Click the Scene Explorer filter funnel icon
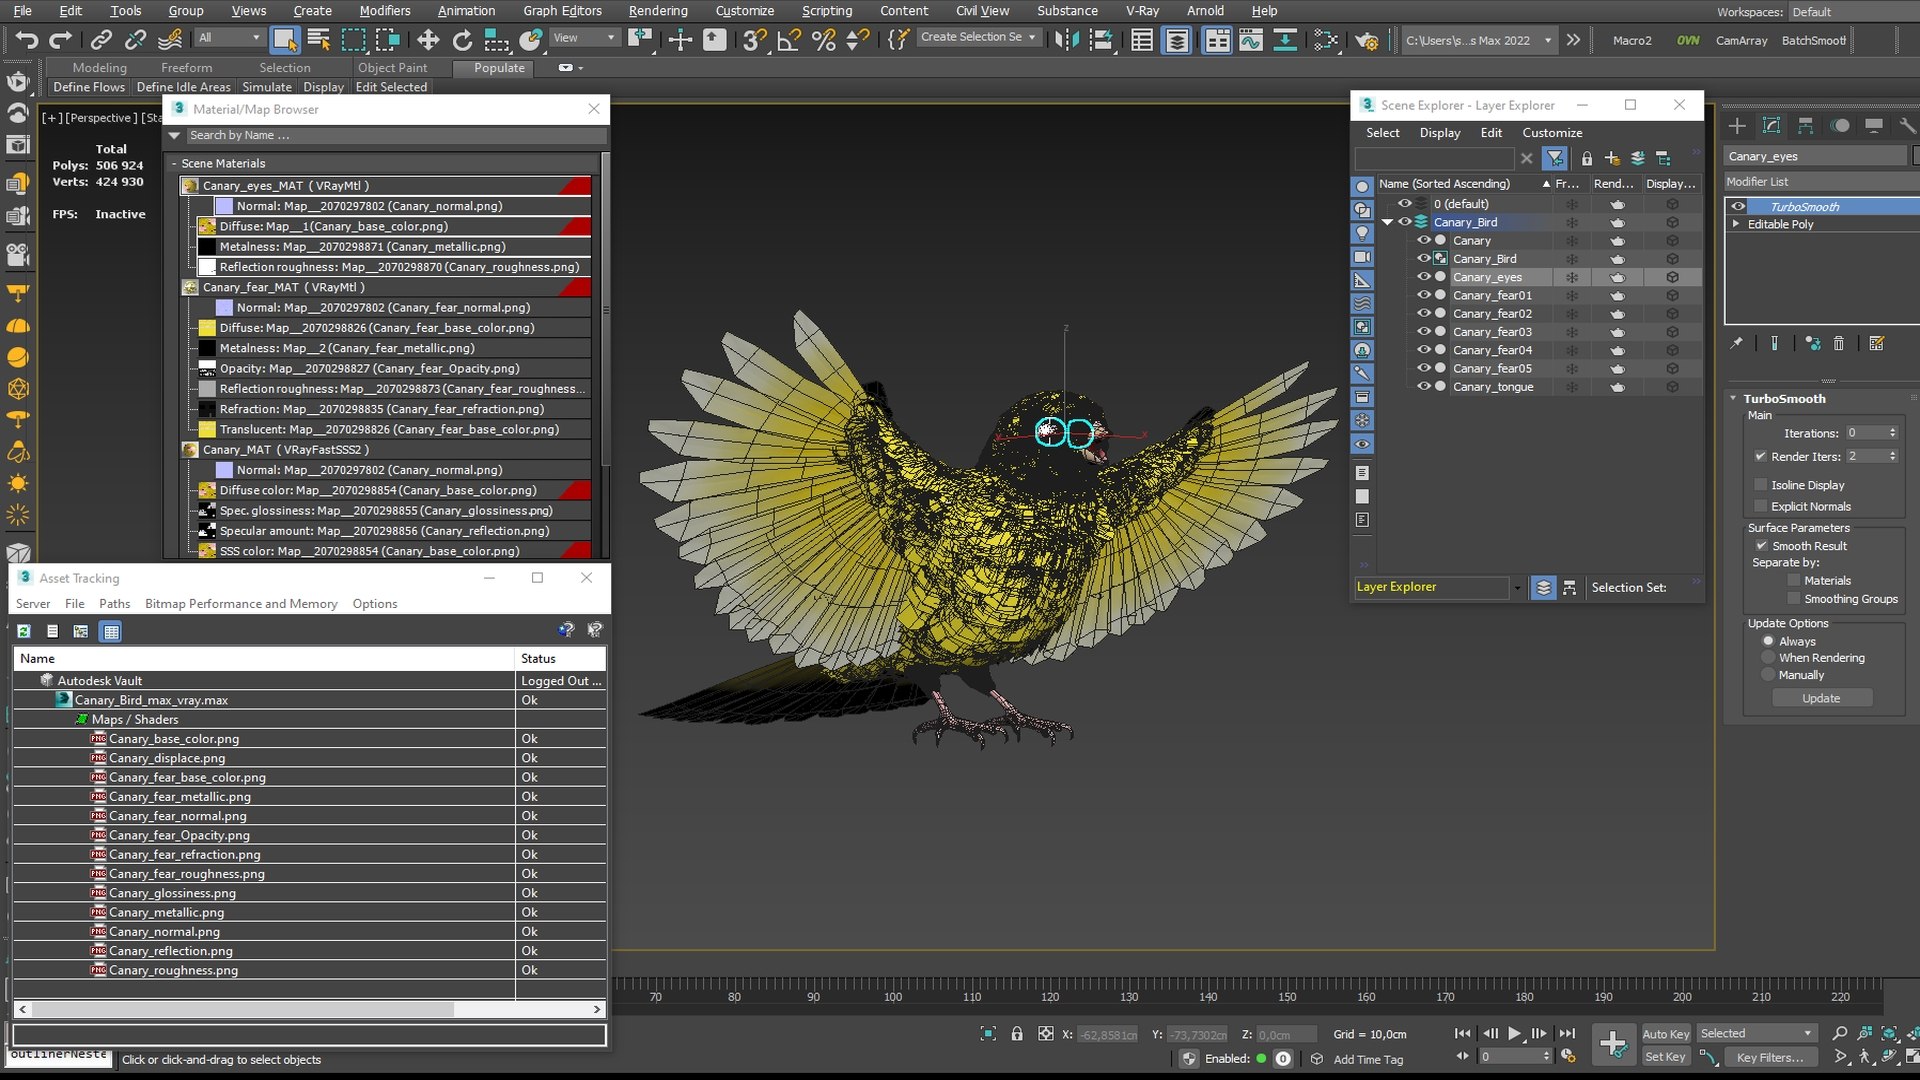Screen dimensions: 1920x1080 (x=1554, y=158)
